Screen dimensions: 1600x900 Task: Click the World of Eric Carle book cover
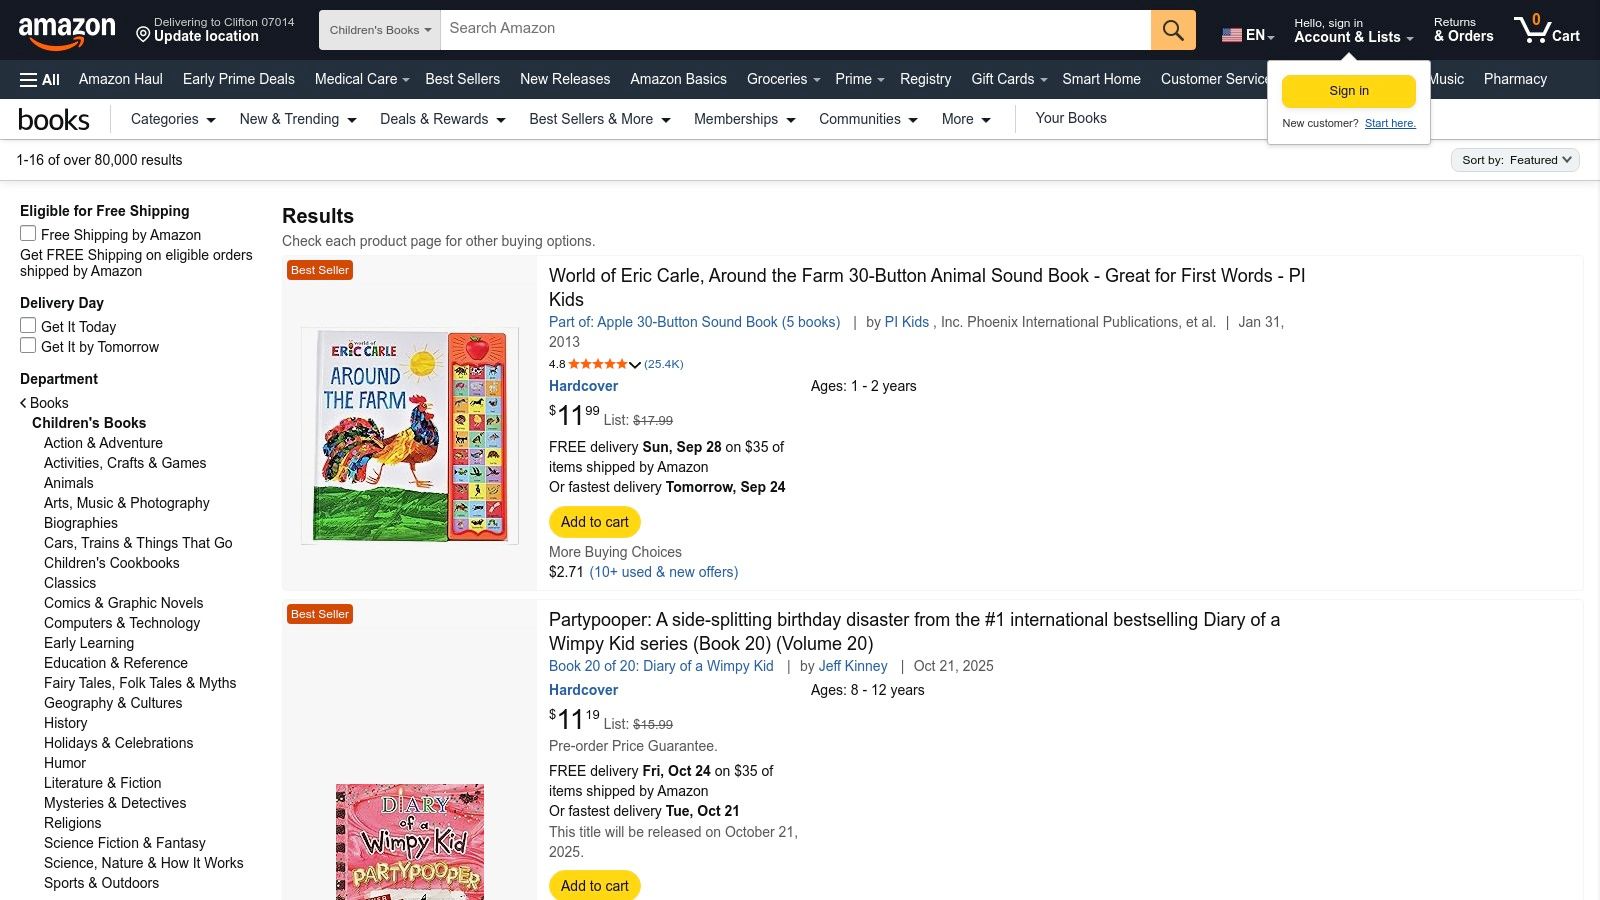(408, 435)
